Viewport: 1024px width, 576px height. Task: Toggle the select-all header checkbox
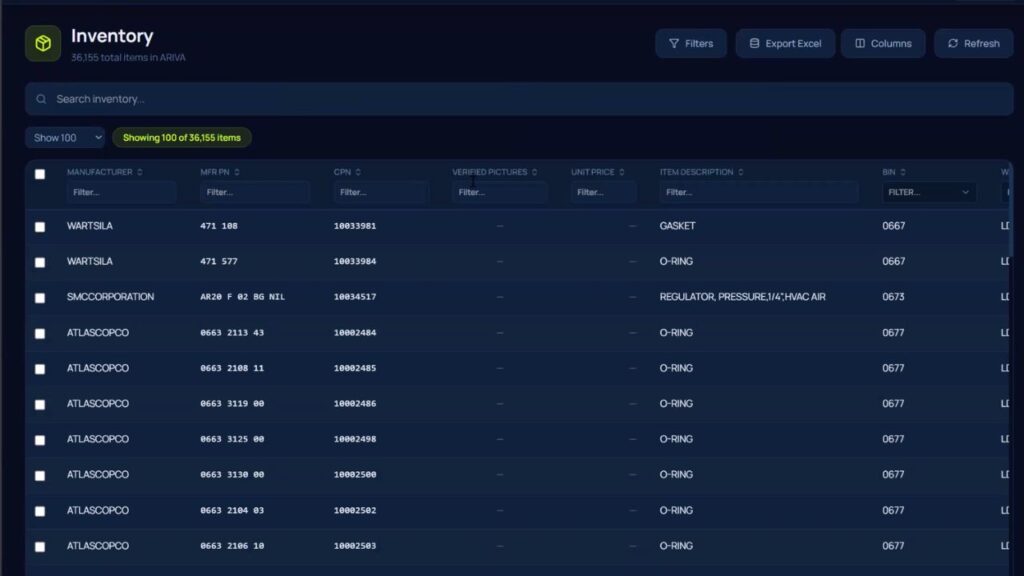click(40, 174)
